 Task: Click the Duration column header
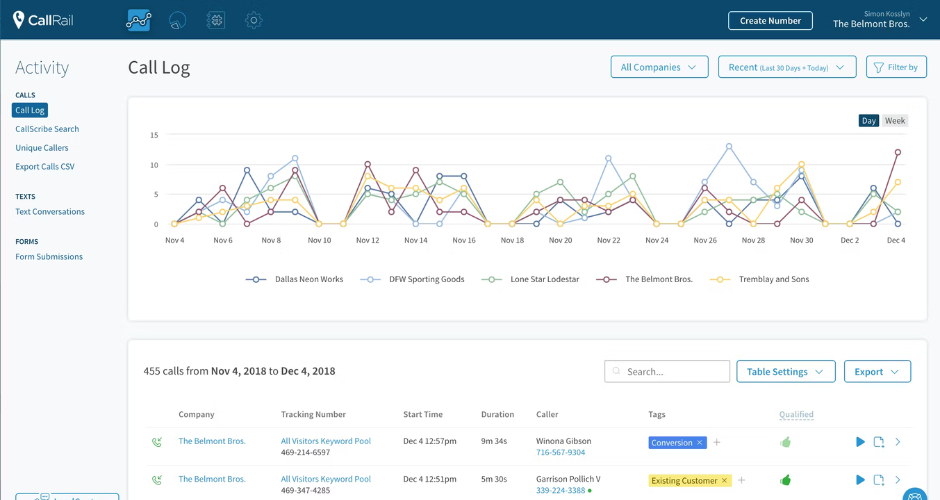(498, 414)
